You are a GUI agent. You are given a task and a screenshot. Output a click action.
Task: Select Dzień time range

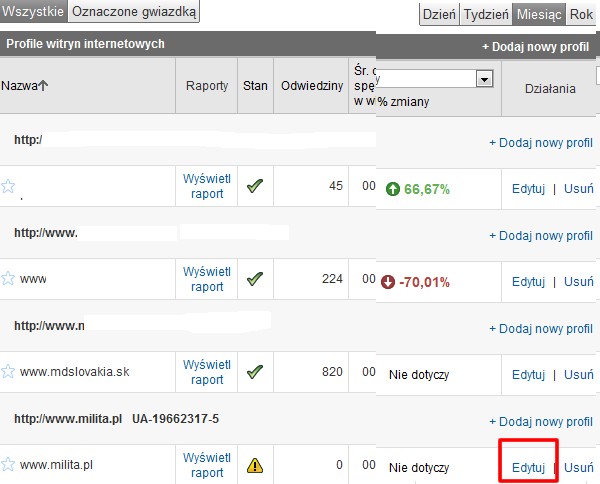[439, 15]
